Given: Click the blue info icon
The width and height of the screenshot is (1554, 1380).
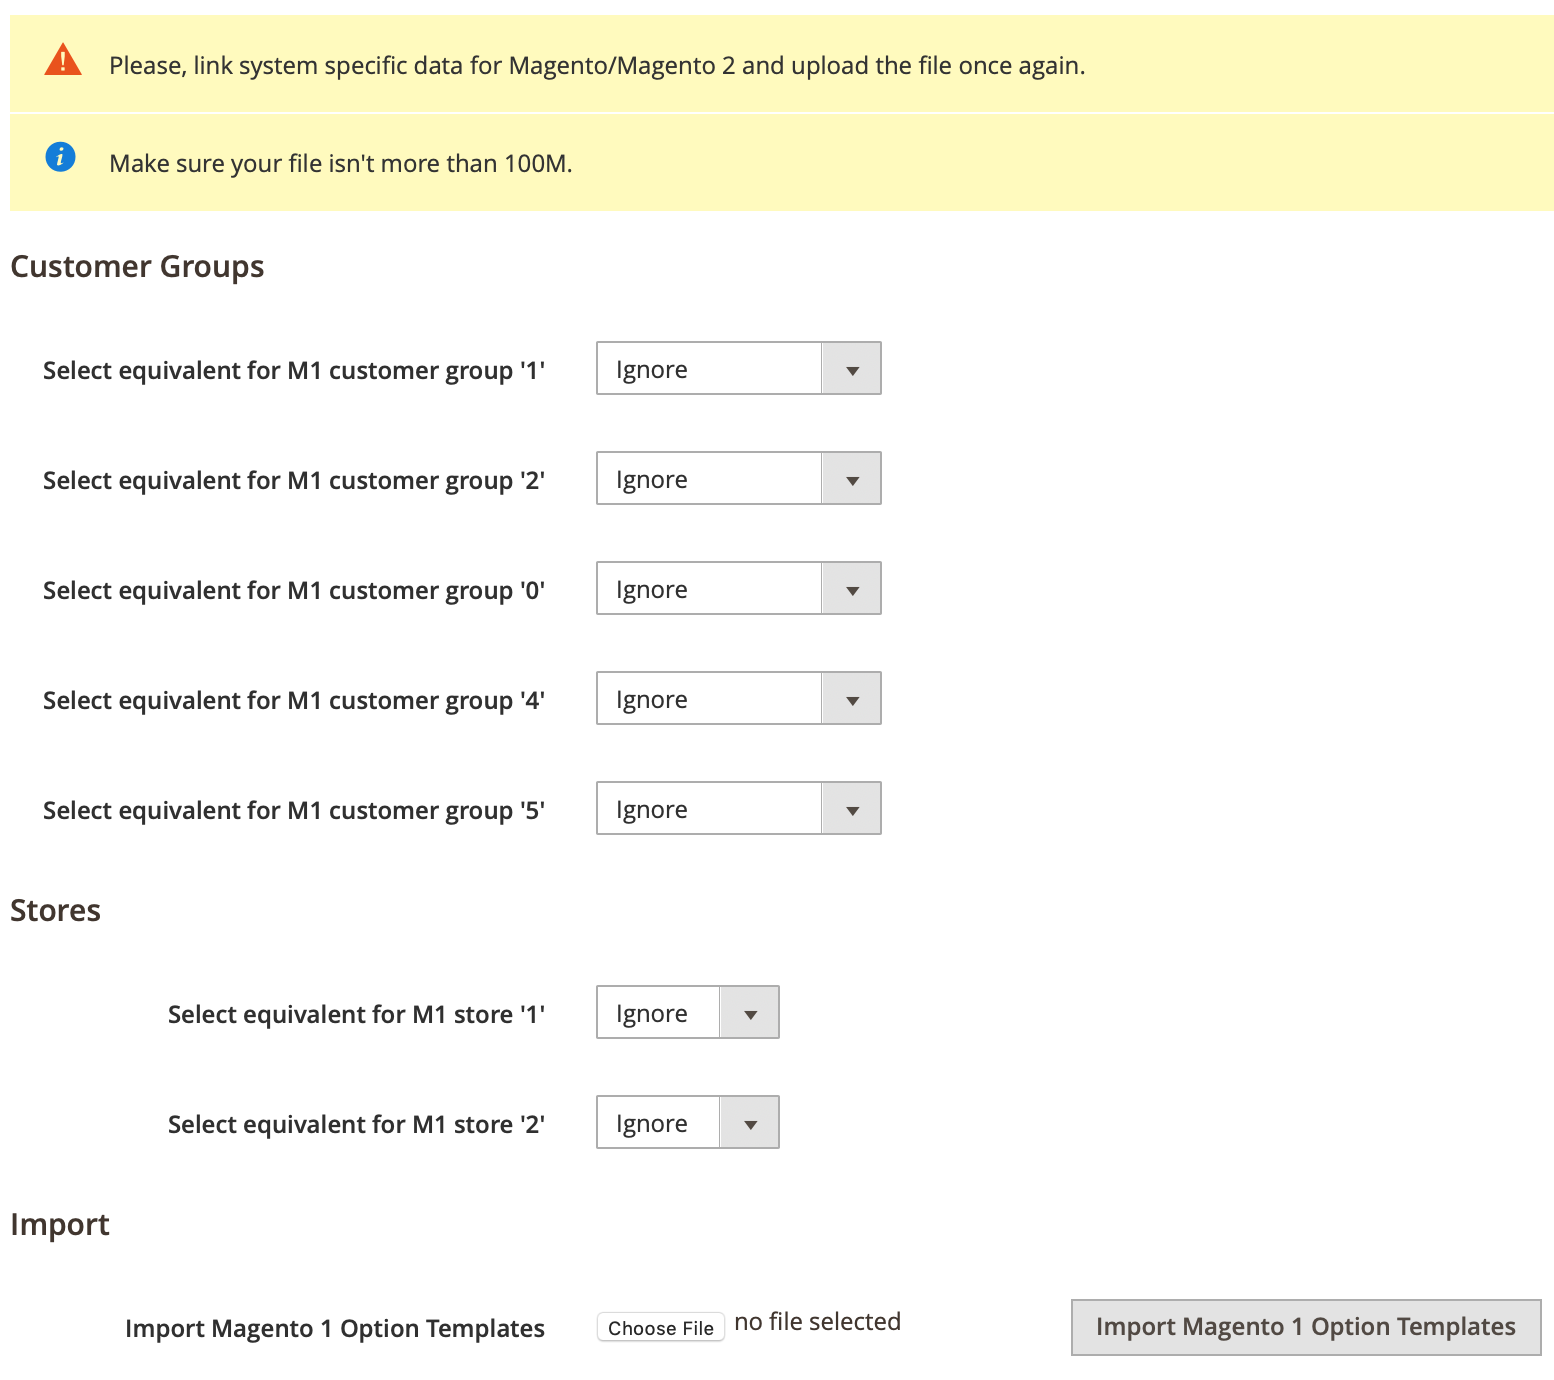Looking at the screenshot, I should 60,157.
